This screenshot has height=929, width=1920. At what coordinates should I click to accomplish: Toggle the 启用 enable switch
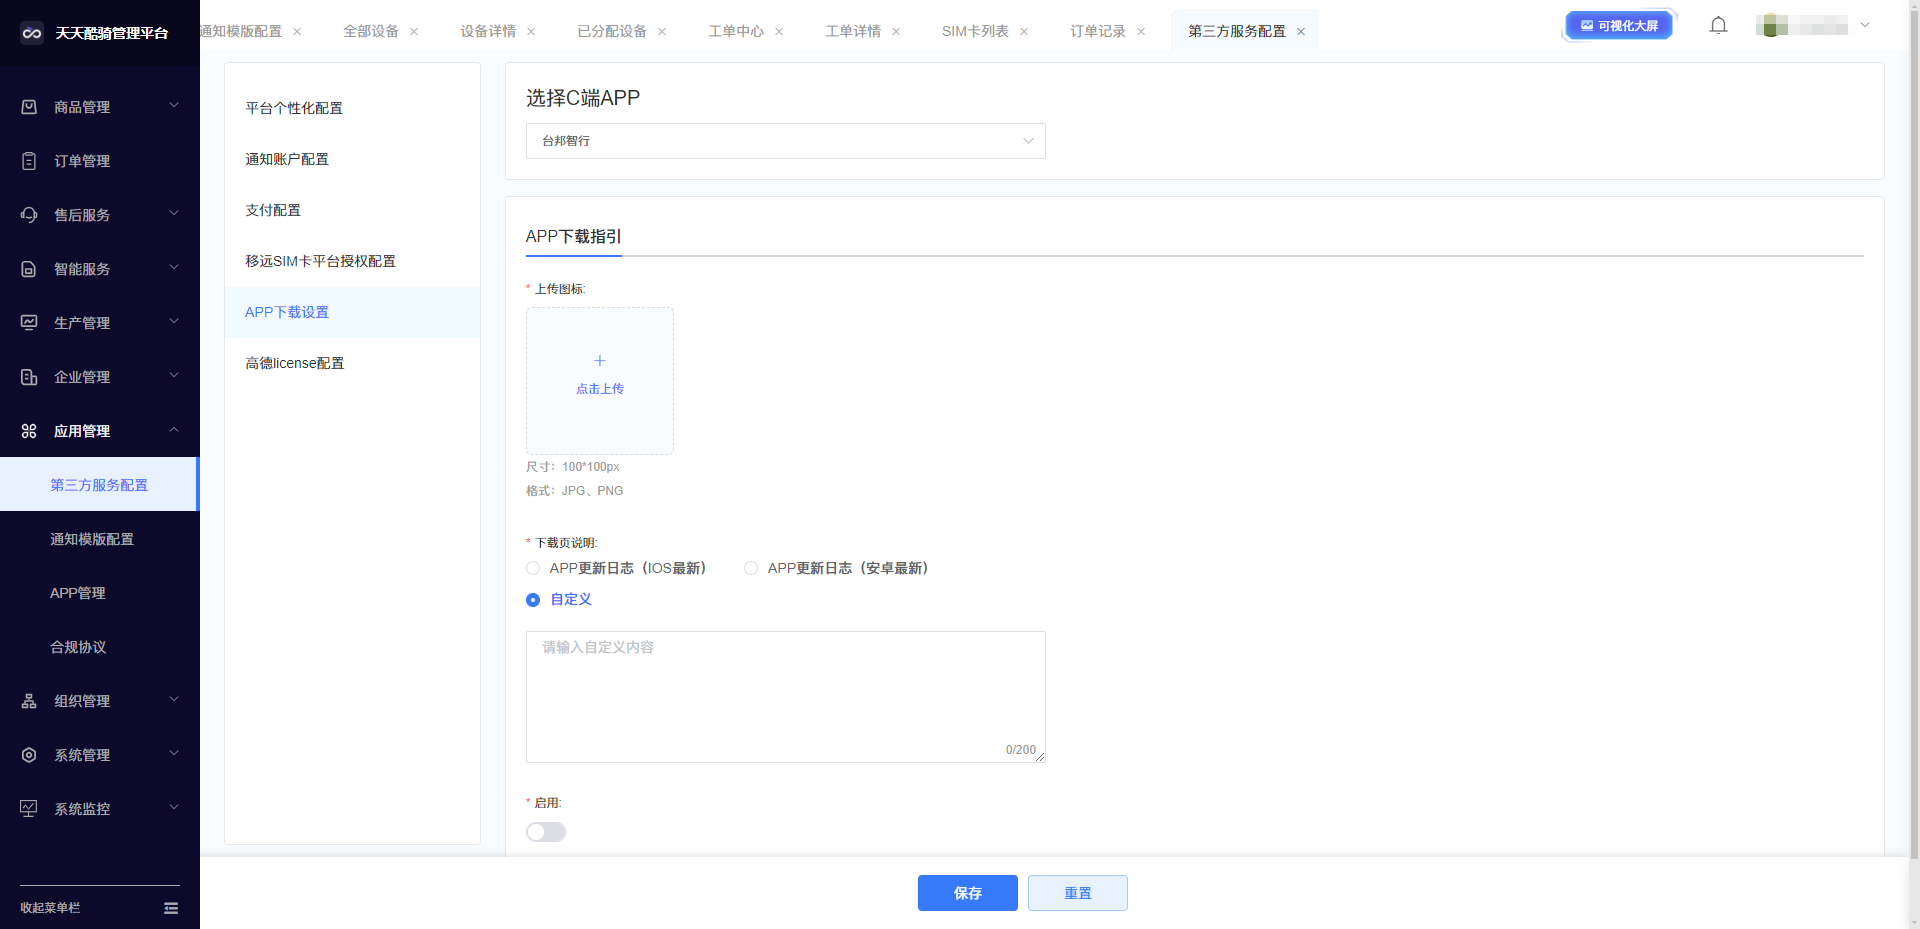(546, 832)
